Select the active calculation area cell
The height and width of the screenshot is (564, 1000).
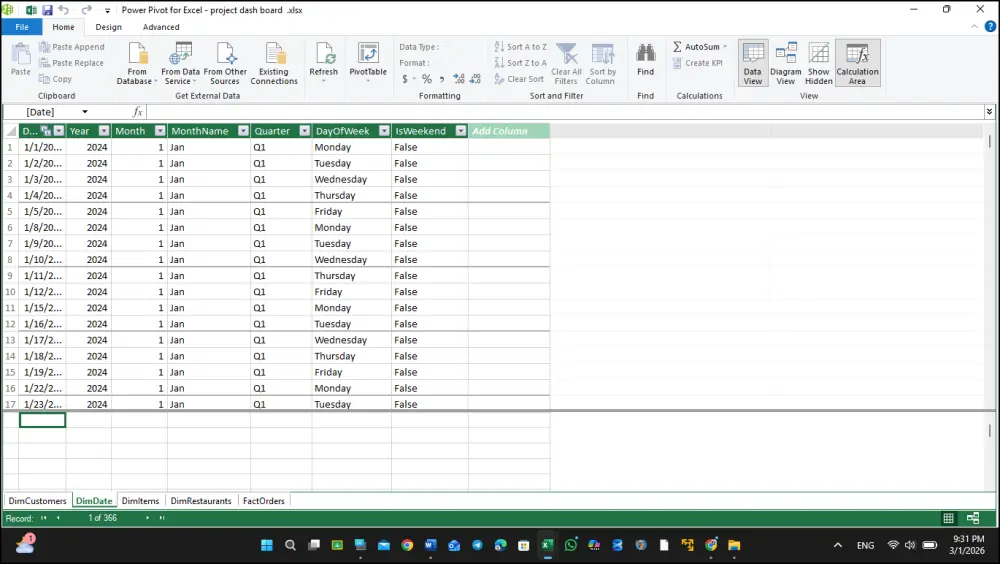42,420
